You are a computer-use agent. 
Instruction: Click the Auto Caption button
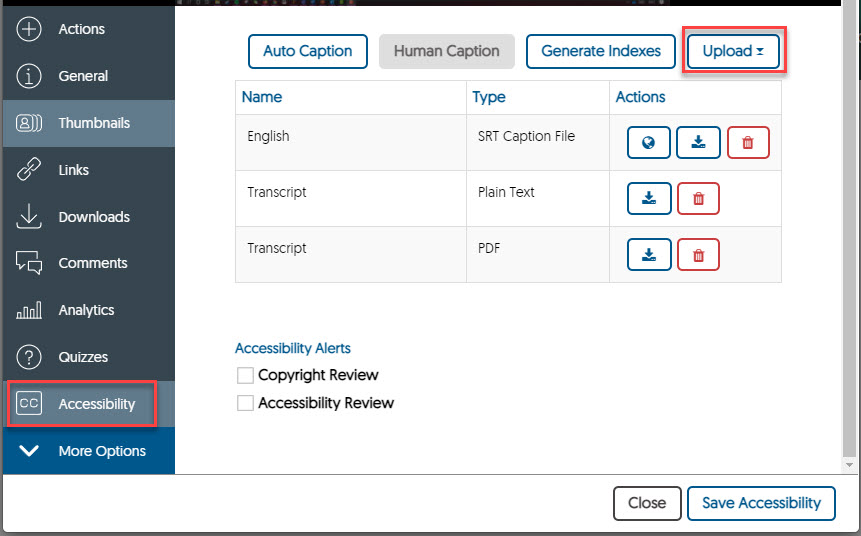coord(307,51)
